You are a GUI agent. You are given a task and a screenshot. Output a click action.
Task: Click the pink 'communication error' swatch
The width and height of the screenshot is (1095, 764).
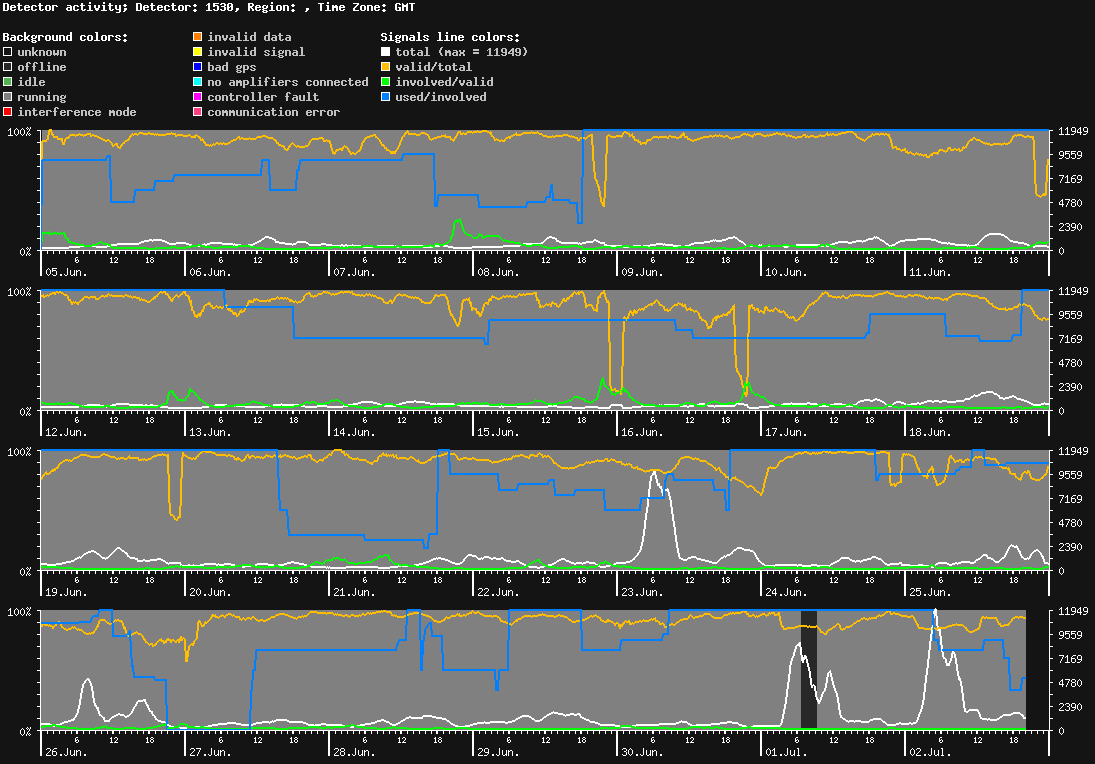pos(198,112)
